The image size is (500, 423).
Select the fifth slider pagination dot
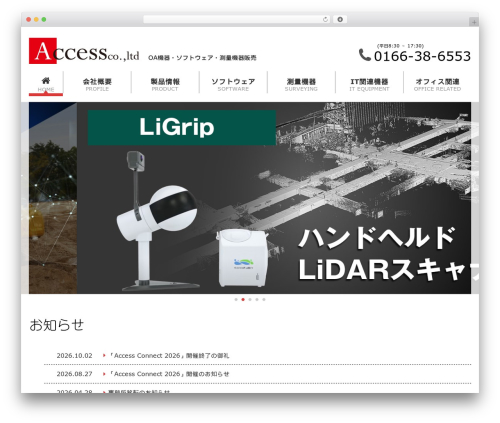pyautogui.click(x=264, y=300)
